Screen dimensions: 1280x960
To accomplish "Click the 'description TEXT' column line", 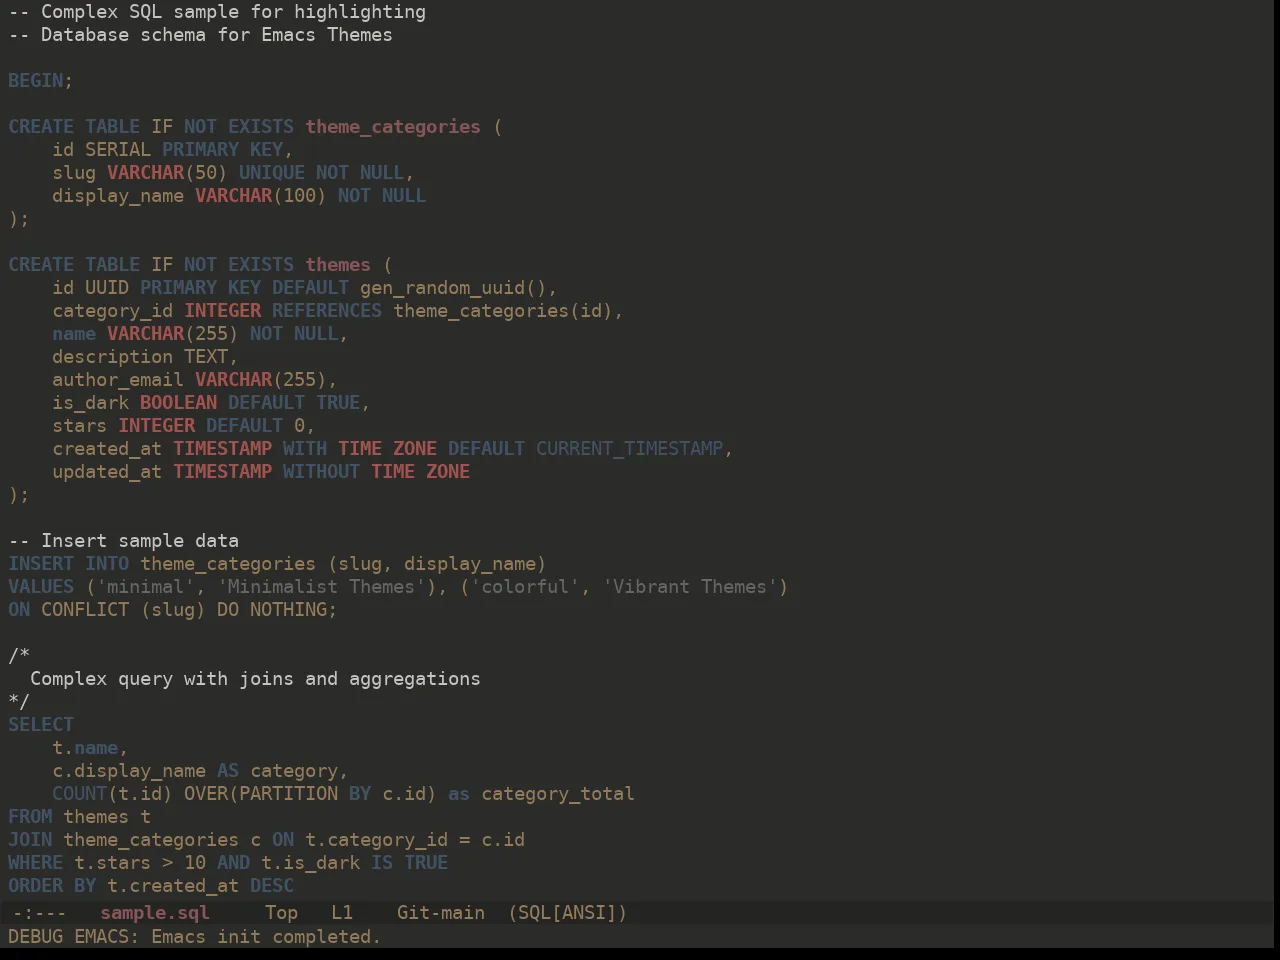I will [145, 357].
